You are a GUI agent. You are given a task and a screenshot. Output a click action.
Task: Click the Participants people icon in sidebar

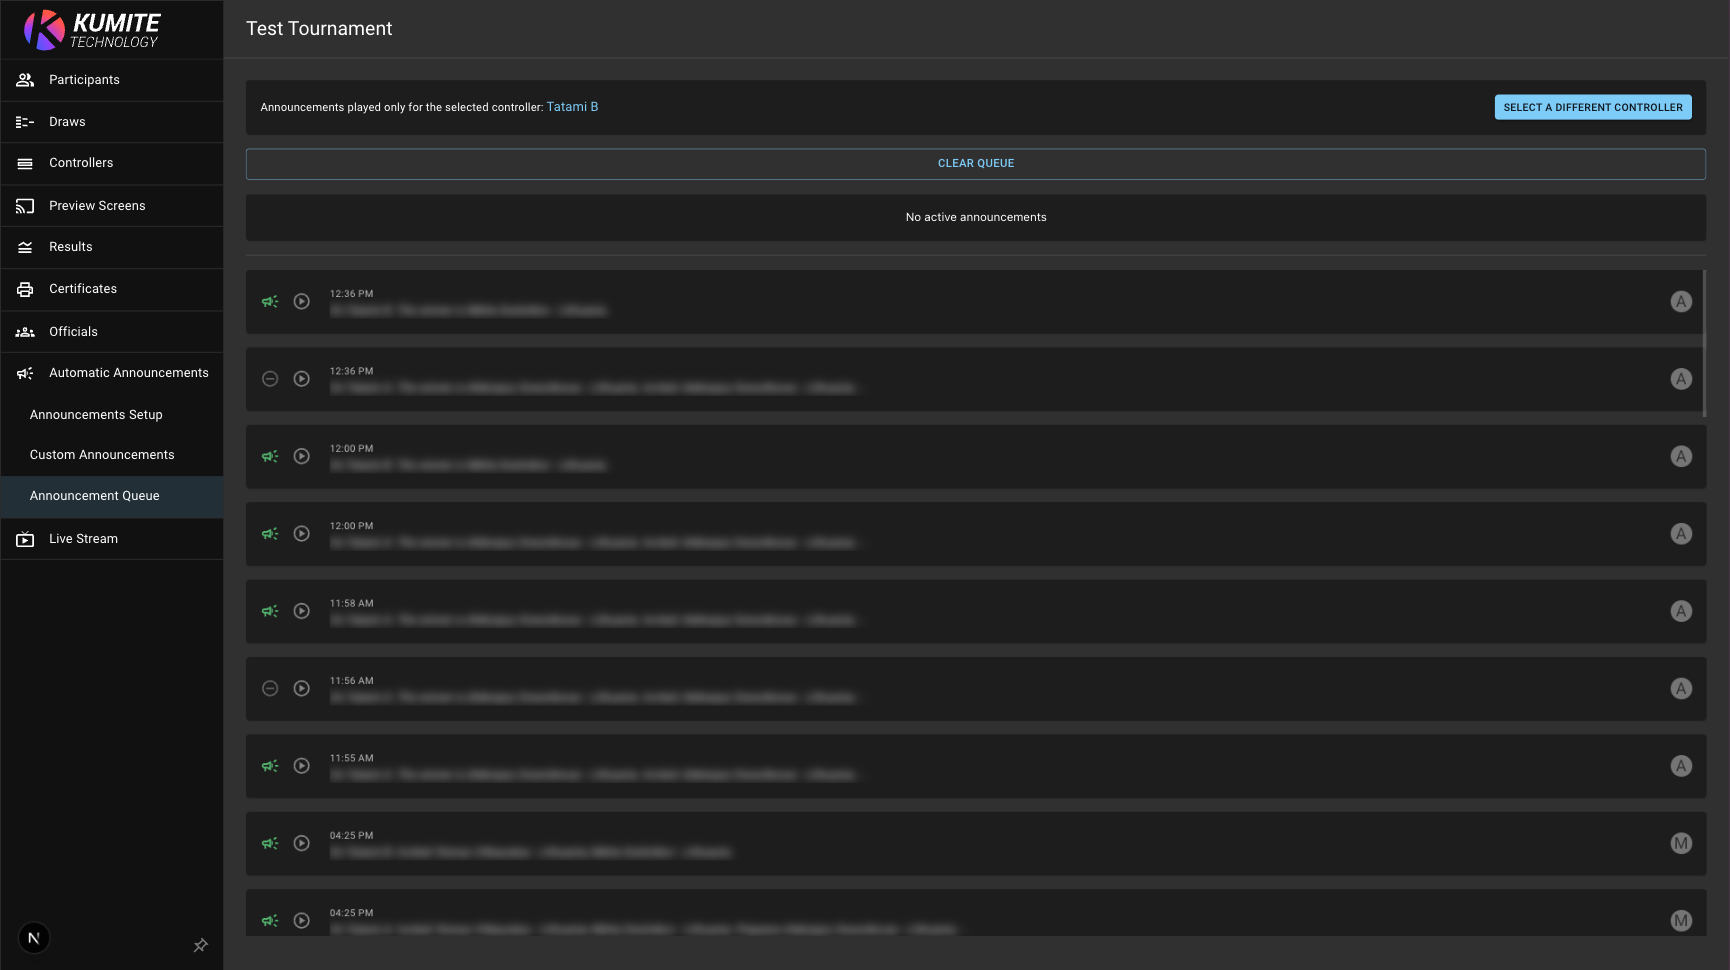25,80
